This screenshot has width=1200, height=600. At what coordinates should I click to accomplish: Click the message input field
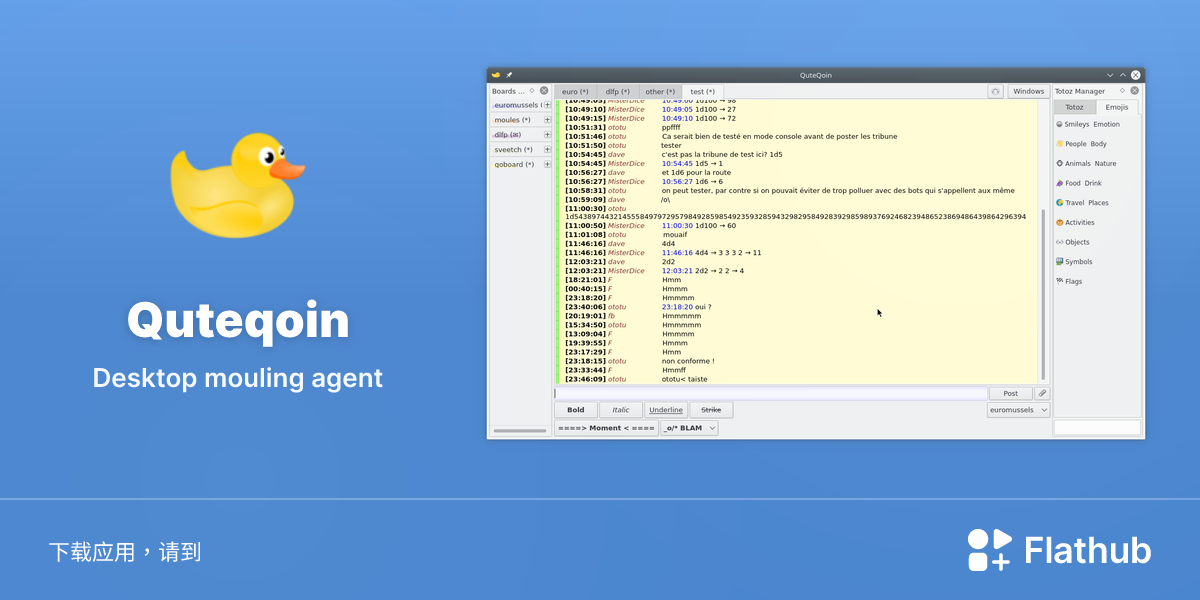[771, 394]
